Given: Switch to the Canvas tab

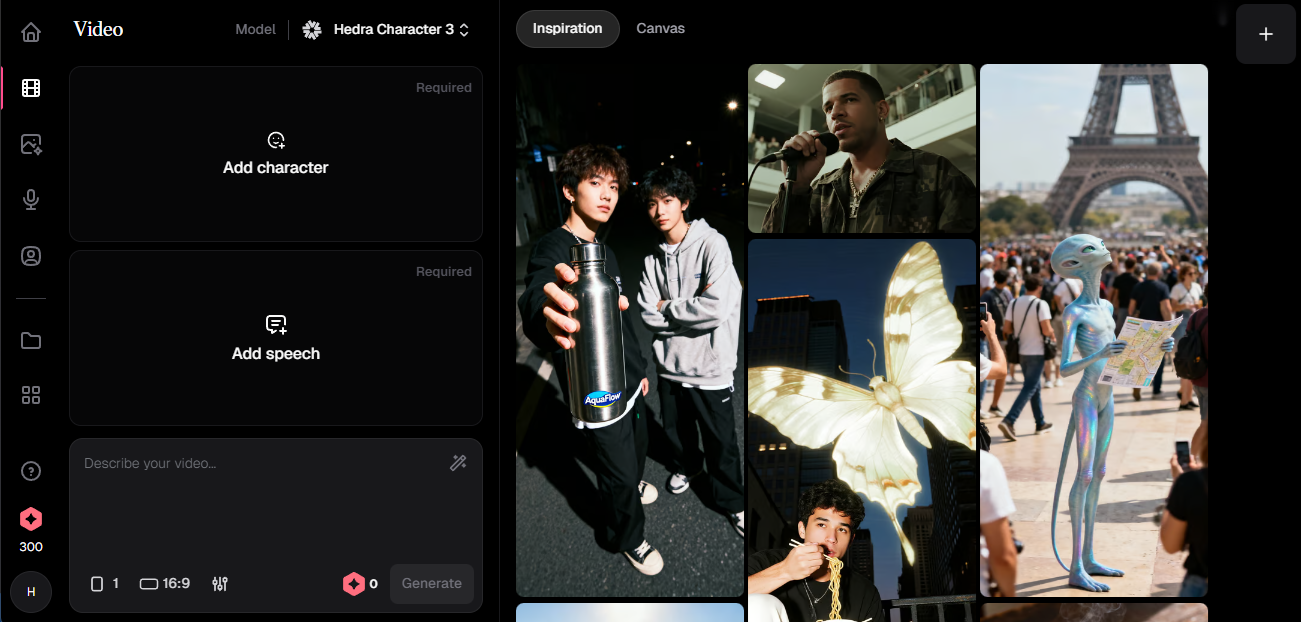Looking at the screenshot, I should tap(660, 29).
